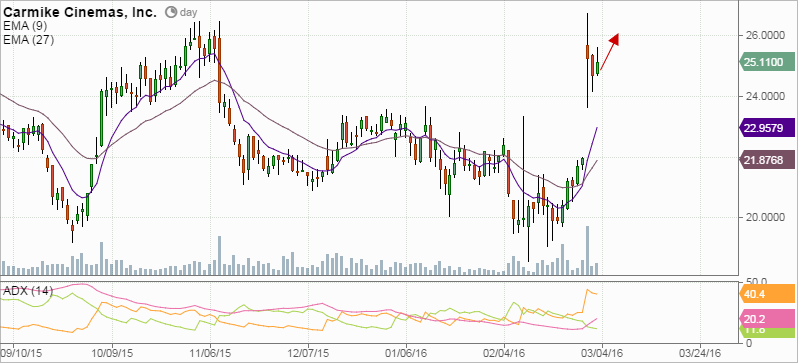
Task: Click the green 11.8 indicator value tag
Action: [766, 331]
